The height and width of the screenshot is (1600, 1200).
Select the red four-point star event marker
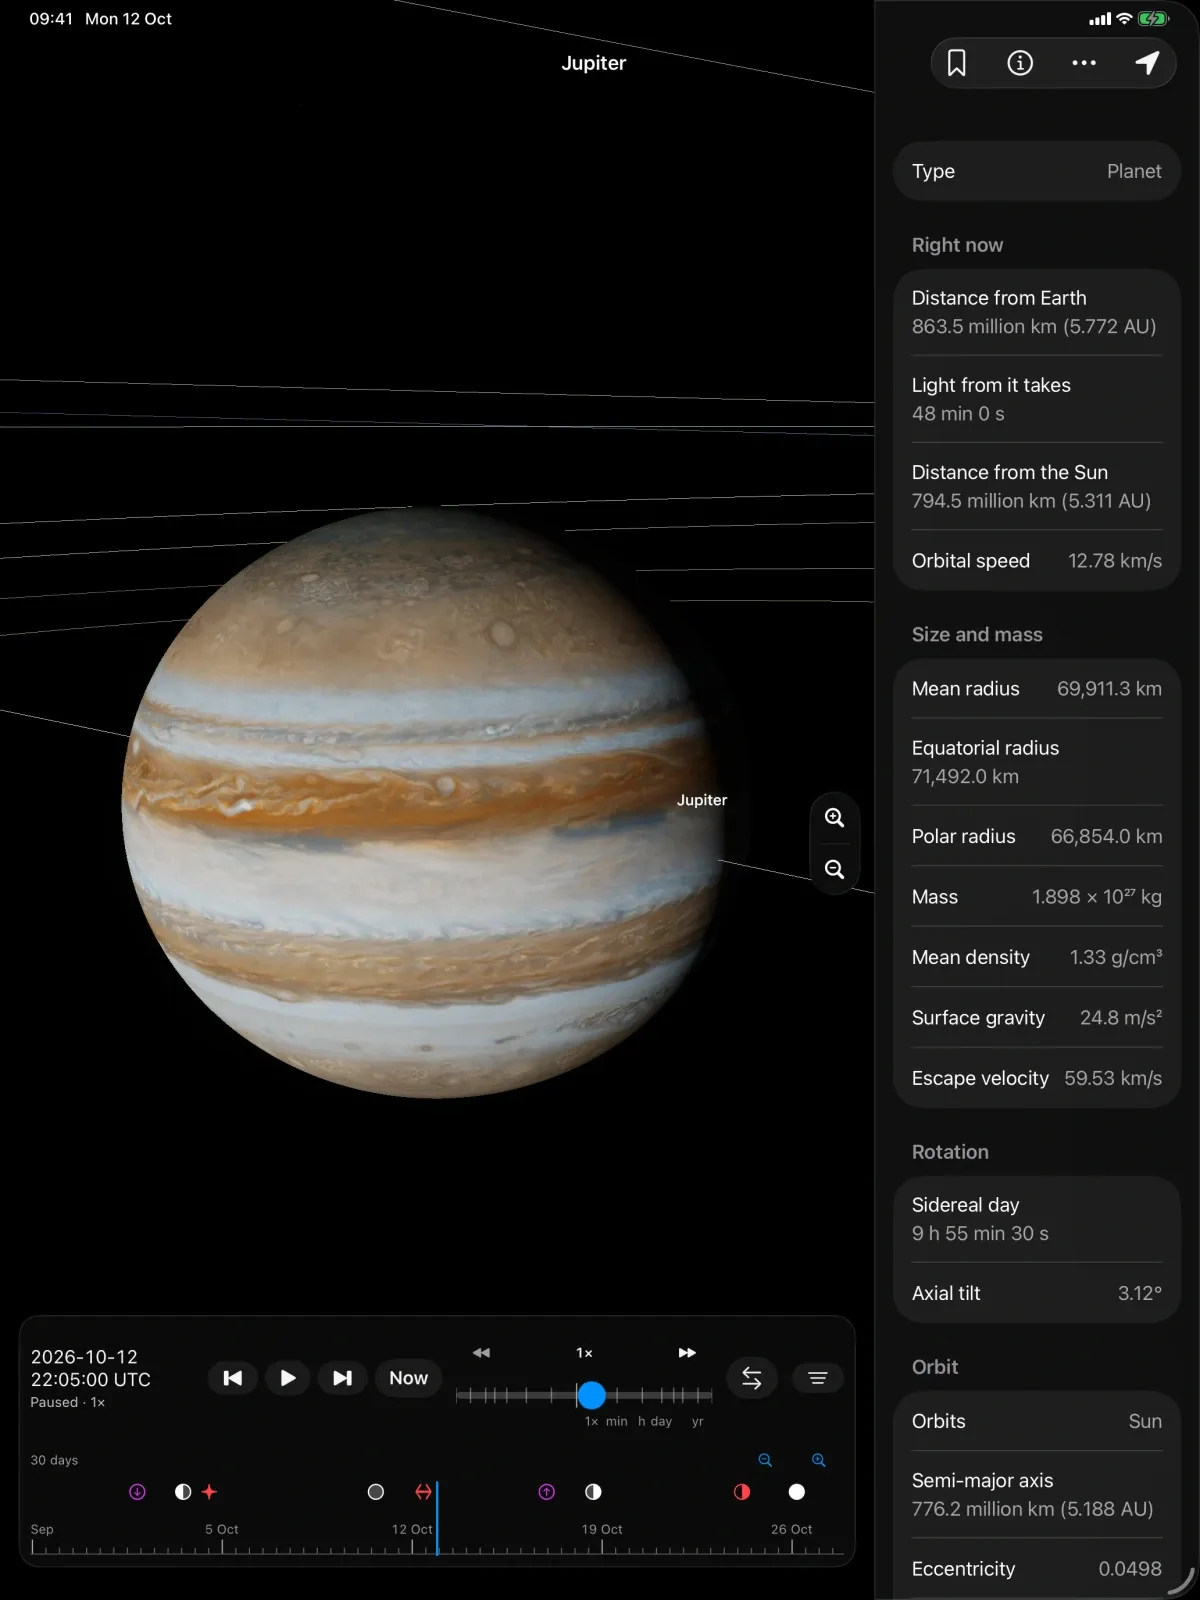pyautogui.click(x=209, y=1492)
